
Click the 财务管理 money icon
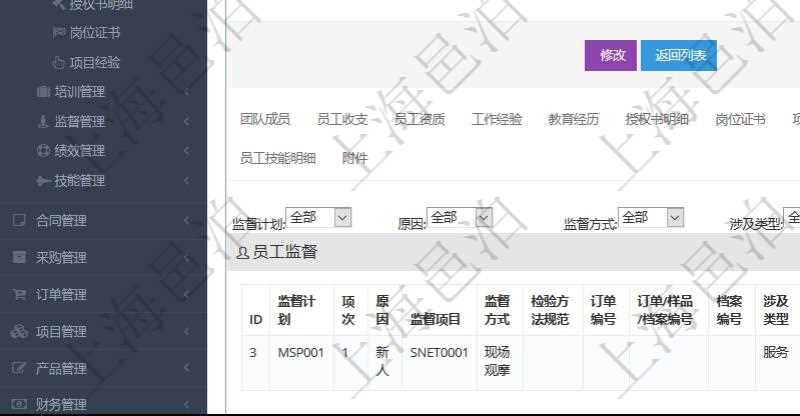point(19,404)
